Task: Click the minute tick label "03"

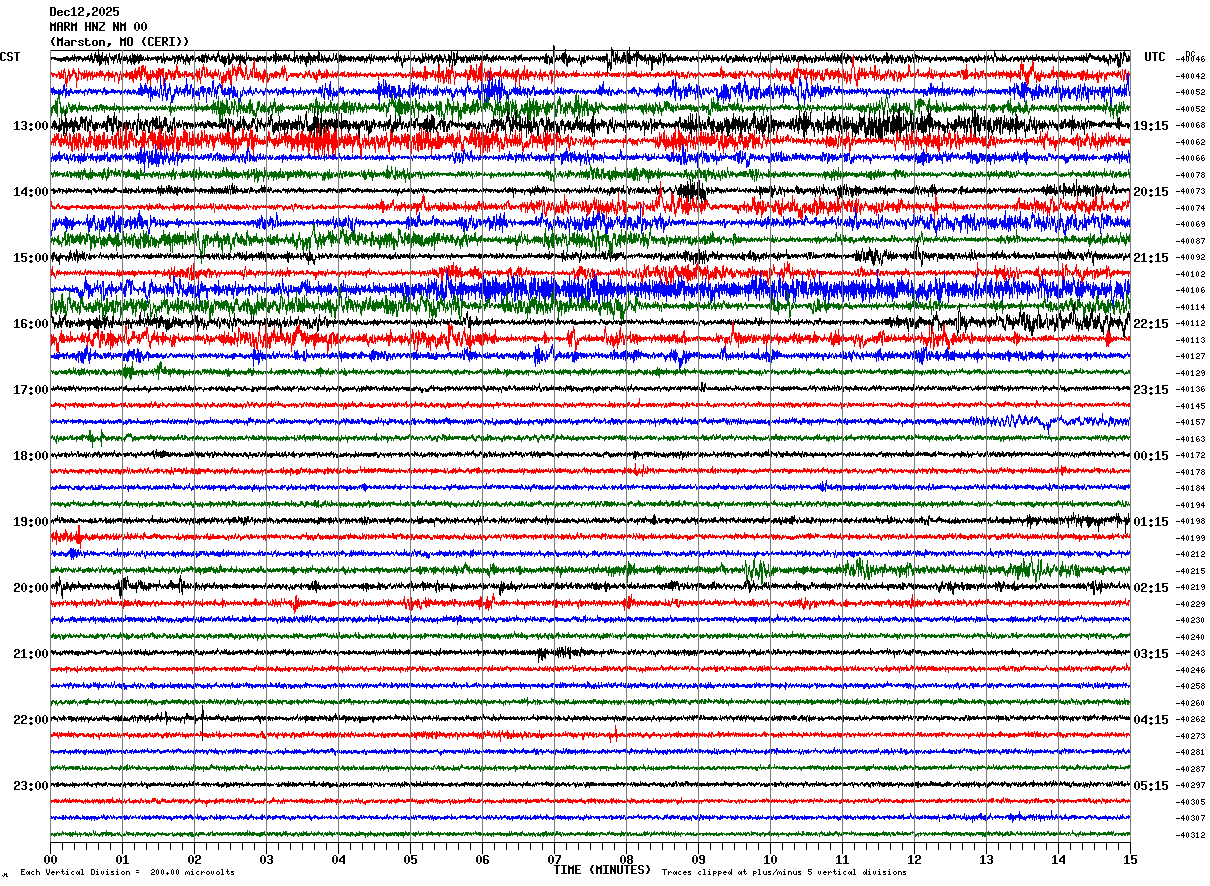Action: 266,859
